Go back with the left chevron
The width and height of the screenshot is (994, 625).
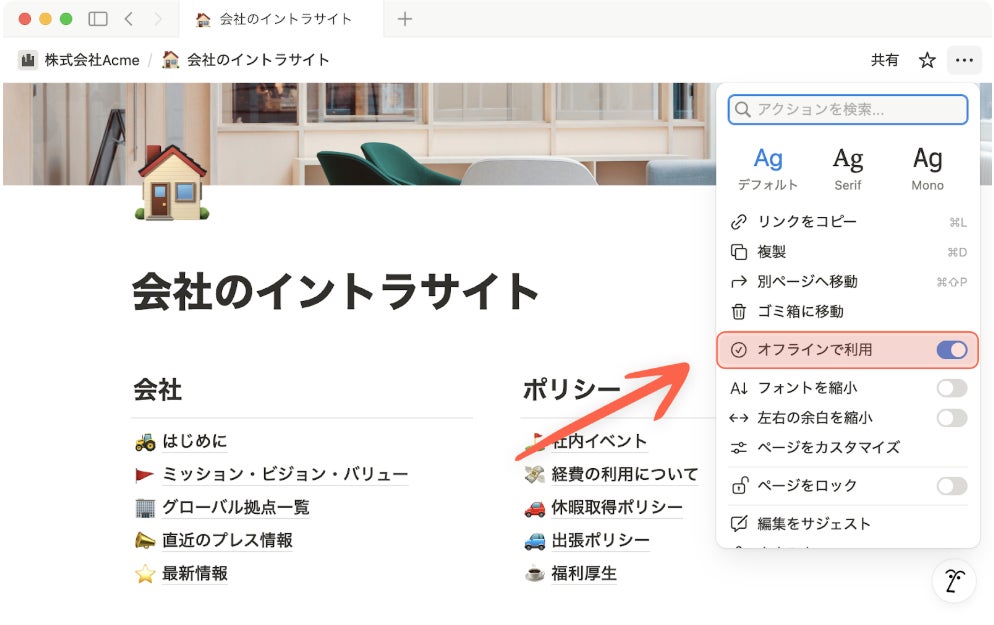pyautogui.click(x=129, y=19)
